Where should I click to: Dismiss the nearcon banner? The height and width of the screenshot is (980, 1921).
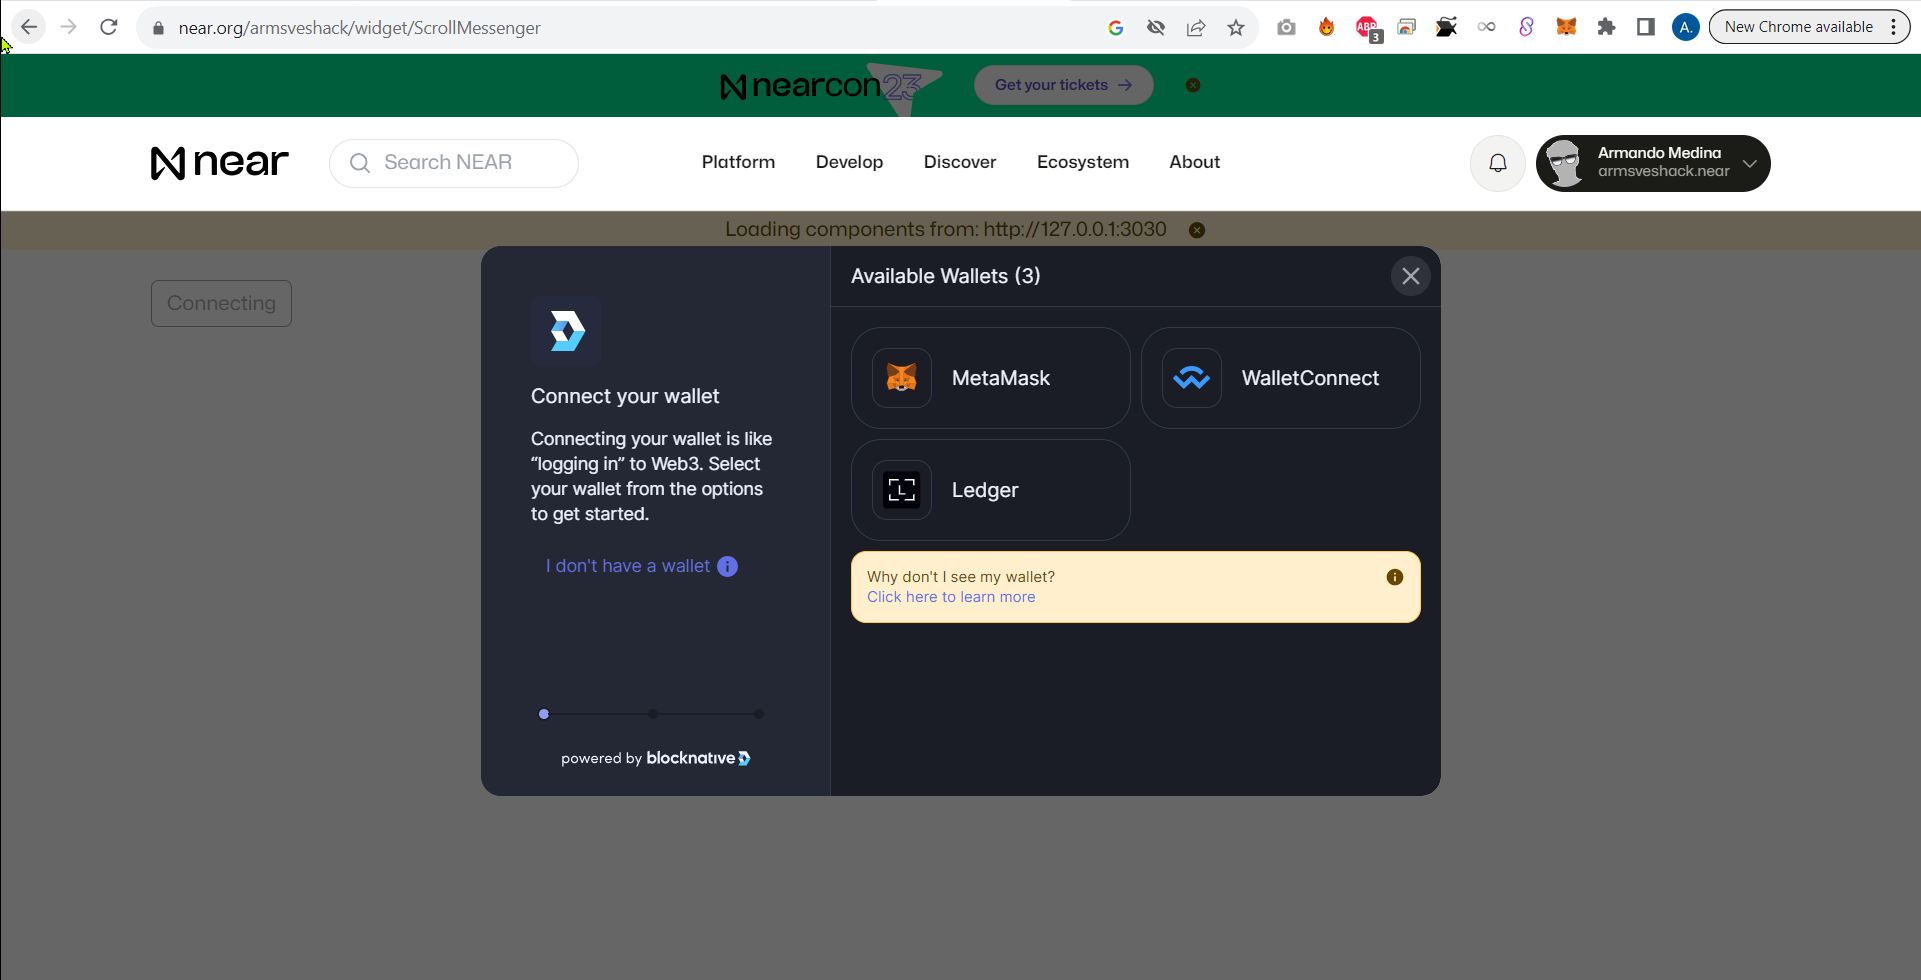coord(1192,85)
